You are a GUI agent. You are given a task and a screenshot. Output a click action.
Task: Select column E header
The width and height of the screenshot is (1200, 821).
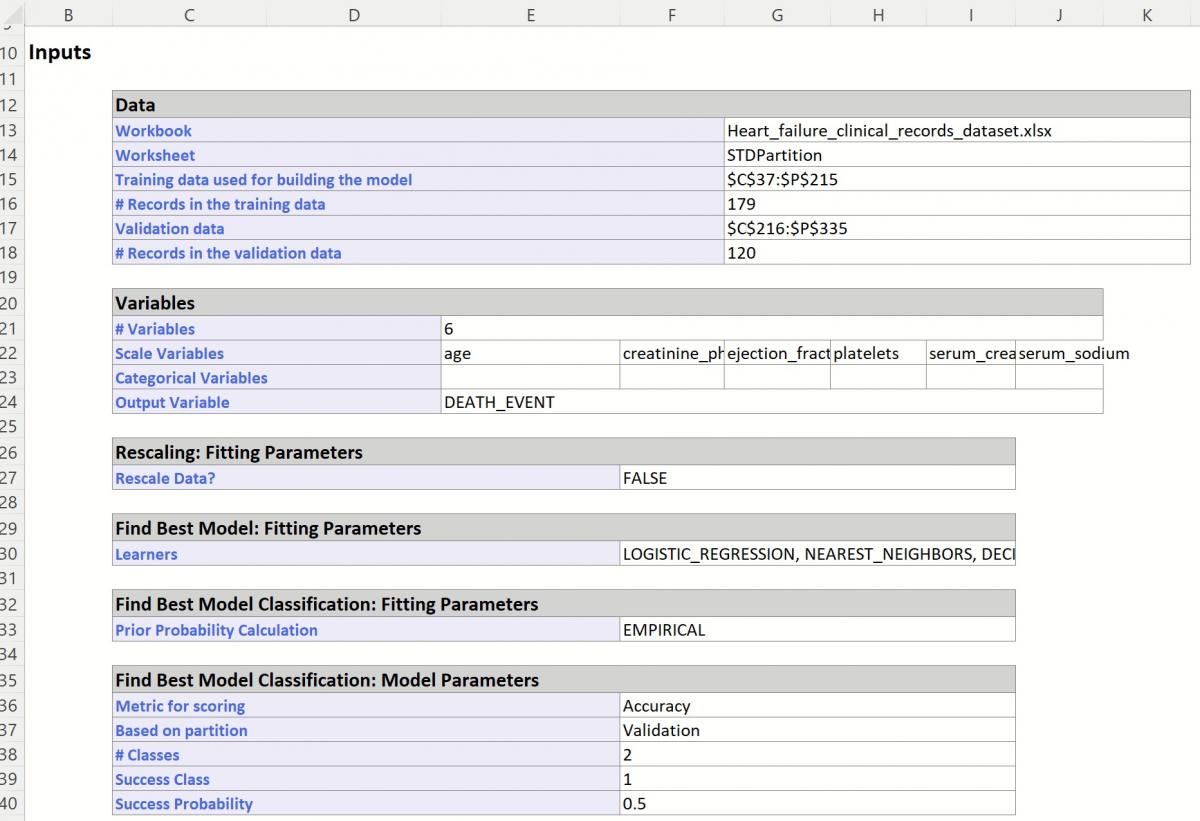tap(530, 15)
